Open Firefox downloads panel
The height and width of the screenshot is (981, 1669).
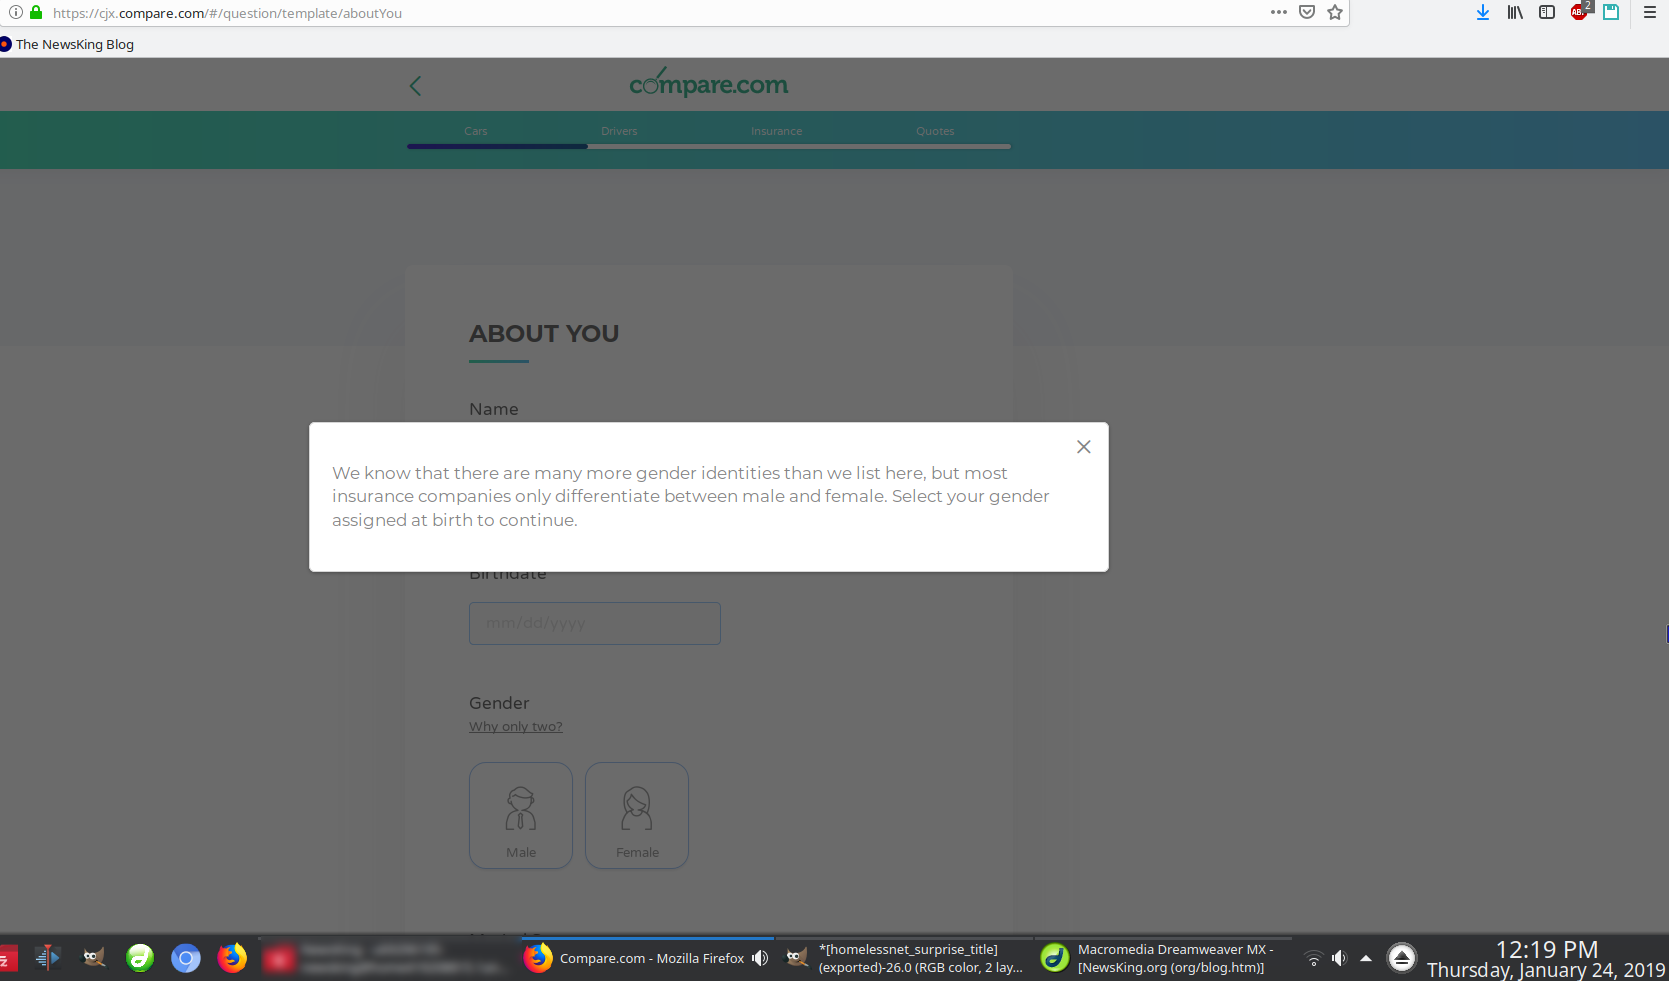pyautogui.click(x=1483, y=13)
